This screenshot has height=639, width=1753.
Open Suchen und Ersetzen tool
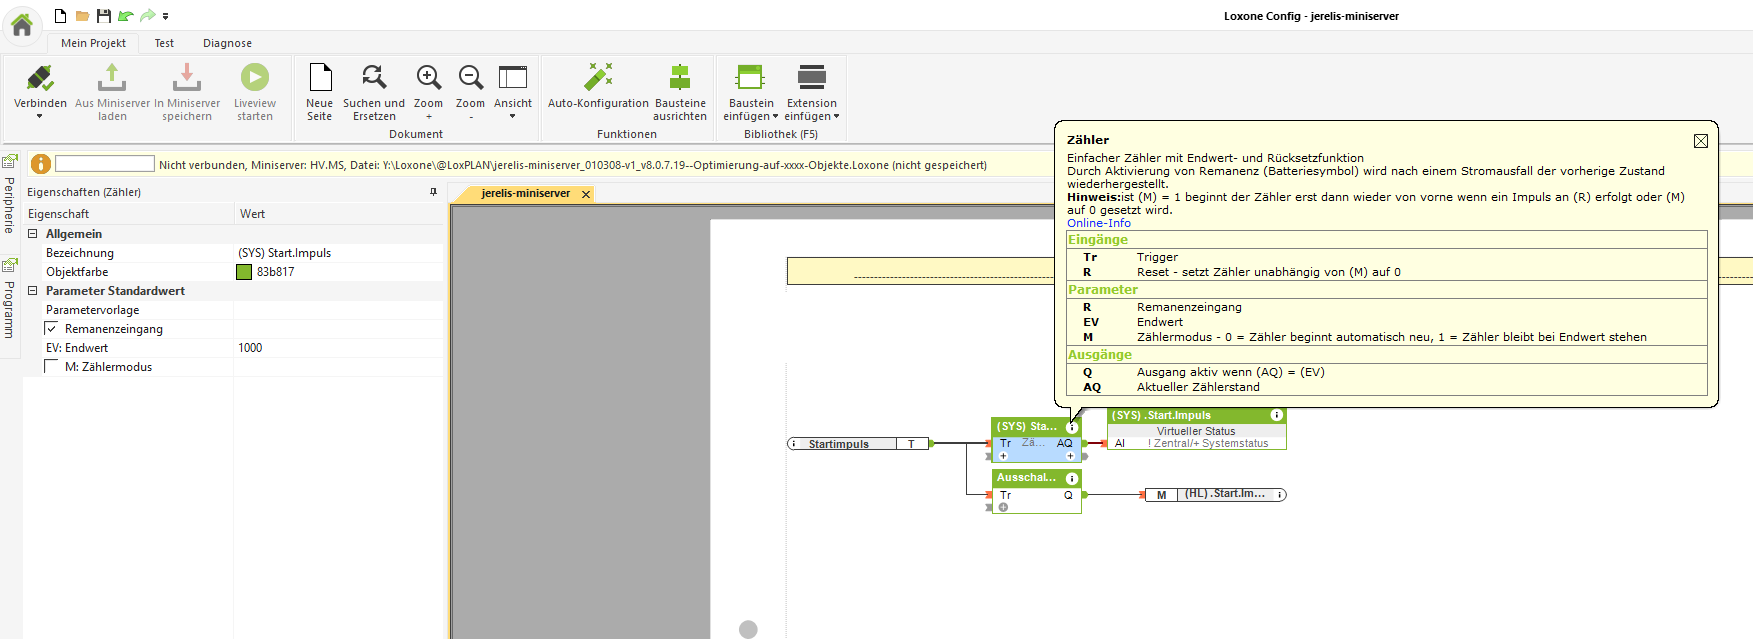click(x=374, y=79)
